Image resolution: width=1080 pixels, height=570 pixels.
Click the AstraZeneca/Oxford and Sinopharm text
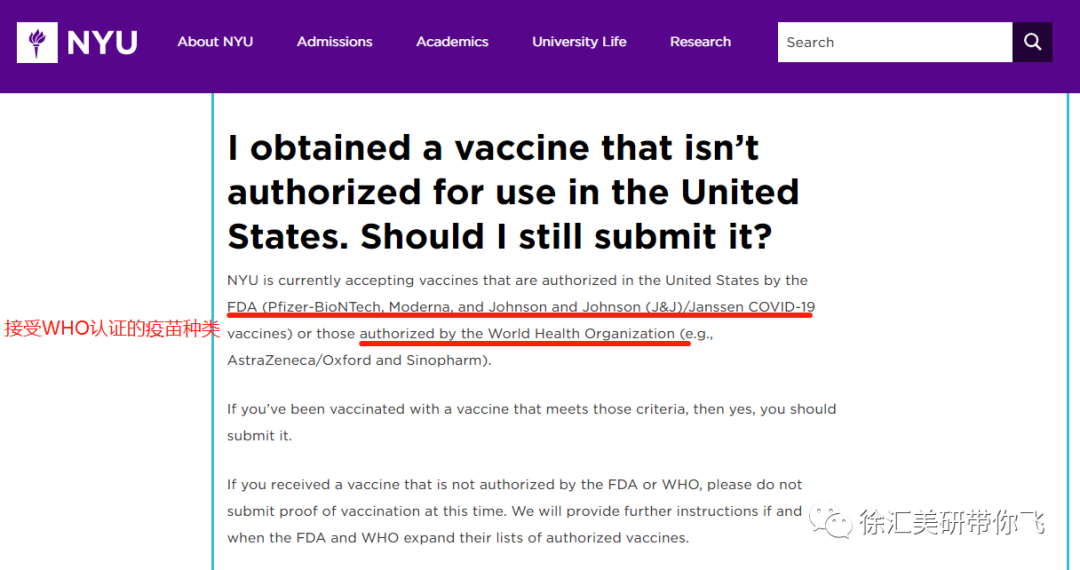(x=358, y=360)
